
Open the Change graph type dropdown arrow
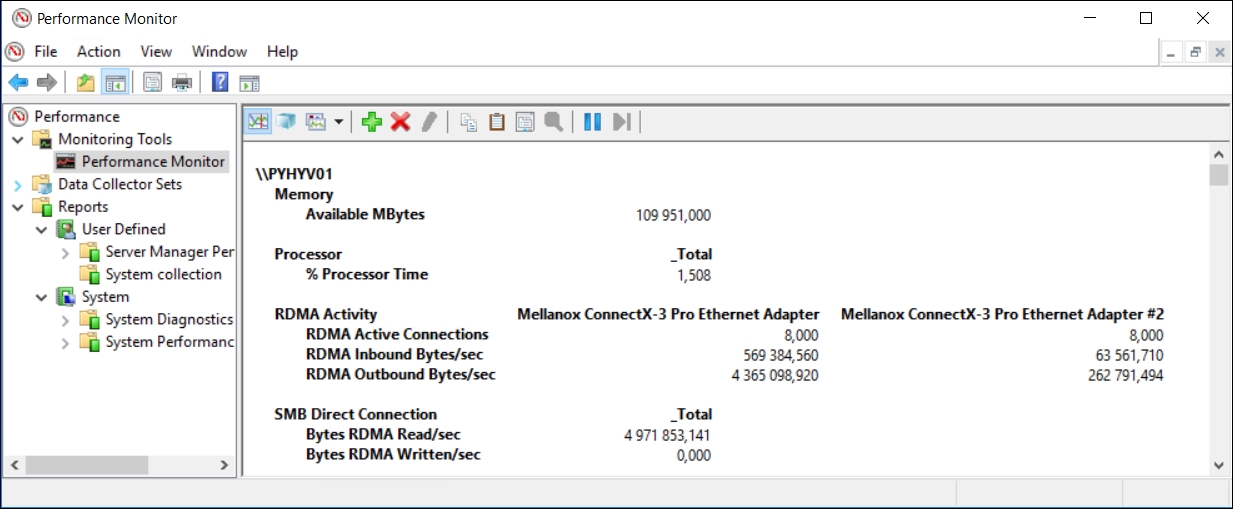pos(338,122)
